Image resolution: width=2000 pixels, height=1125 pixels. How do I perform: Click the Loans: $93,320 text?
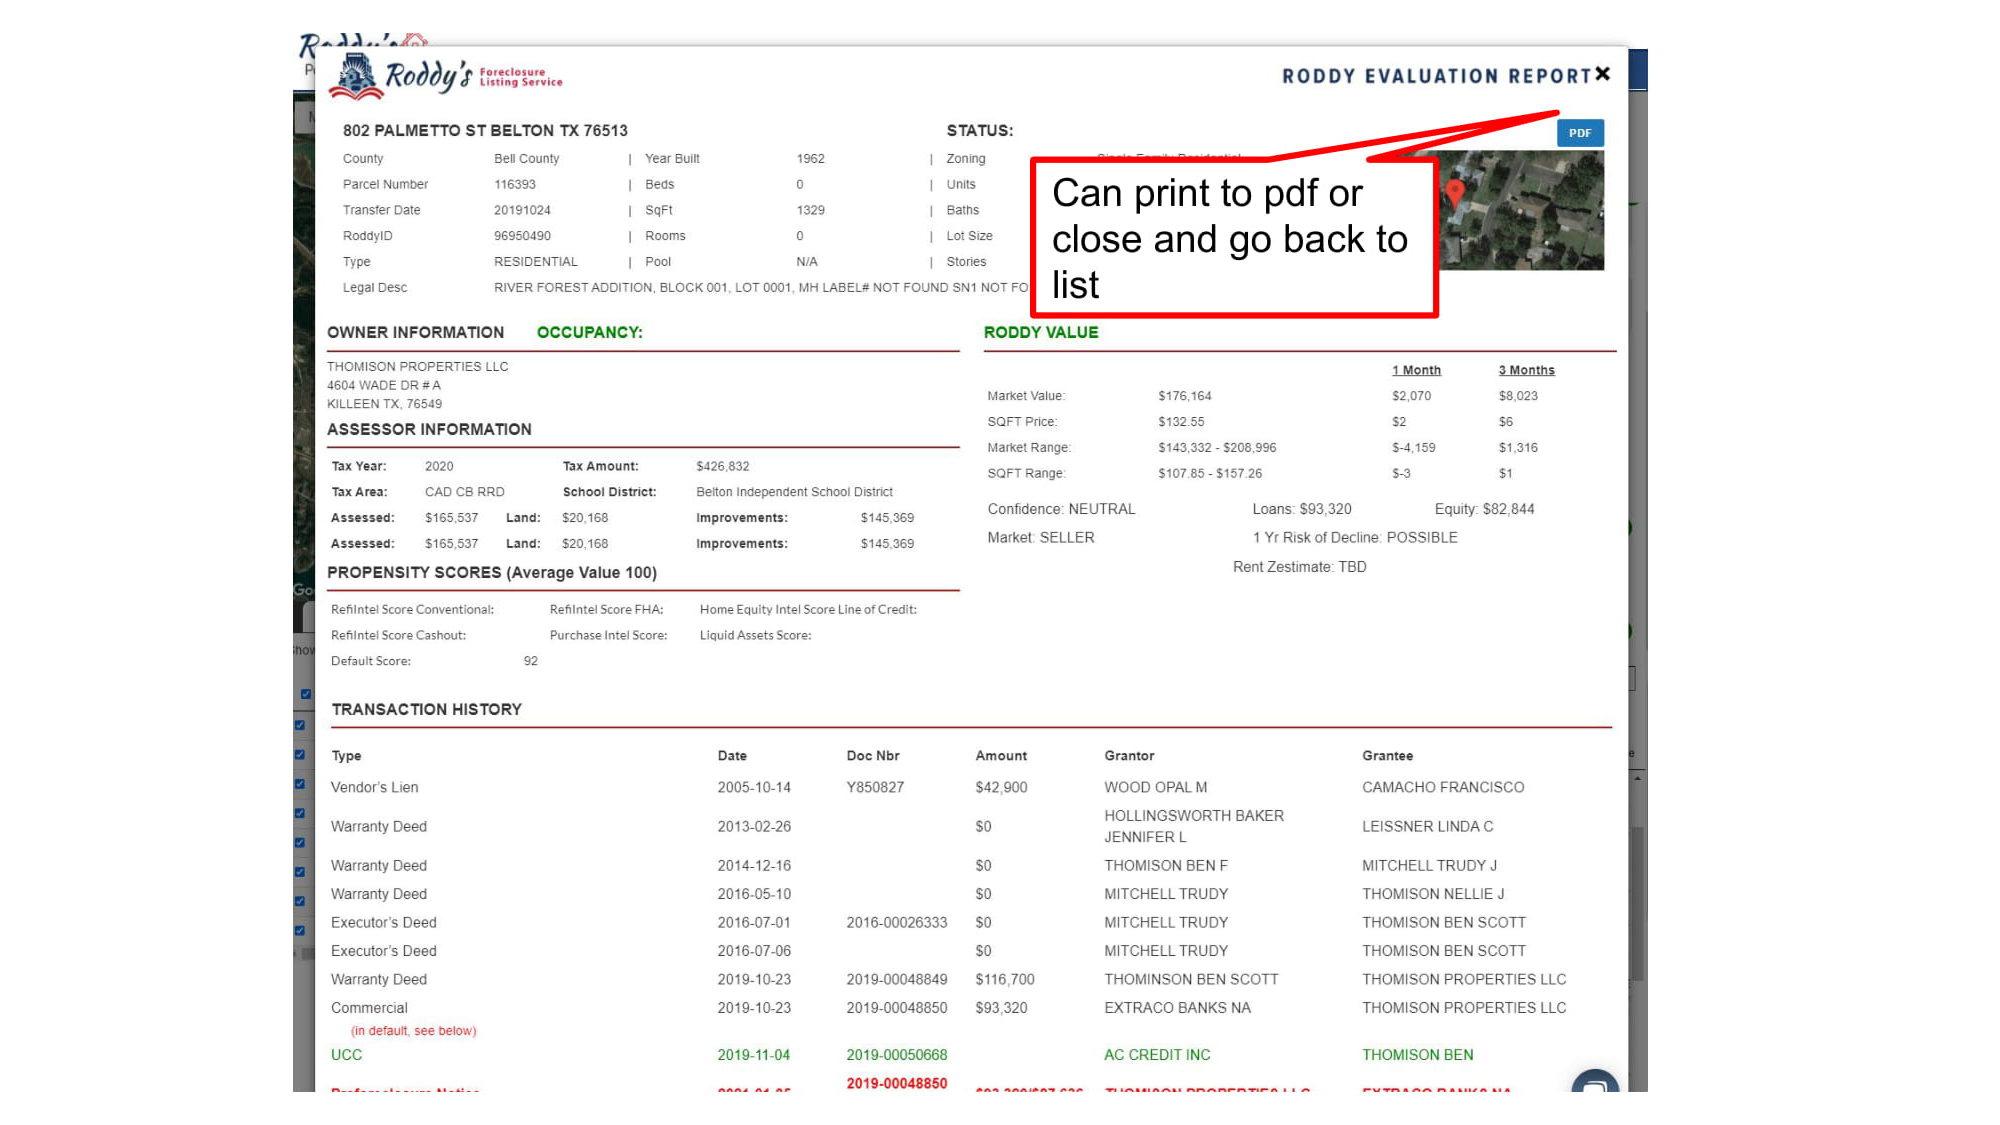coord(1302,510)
